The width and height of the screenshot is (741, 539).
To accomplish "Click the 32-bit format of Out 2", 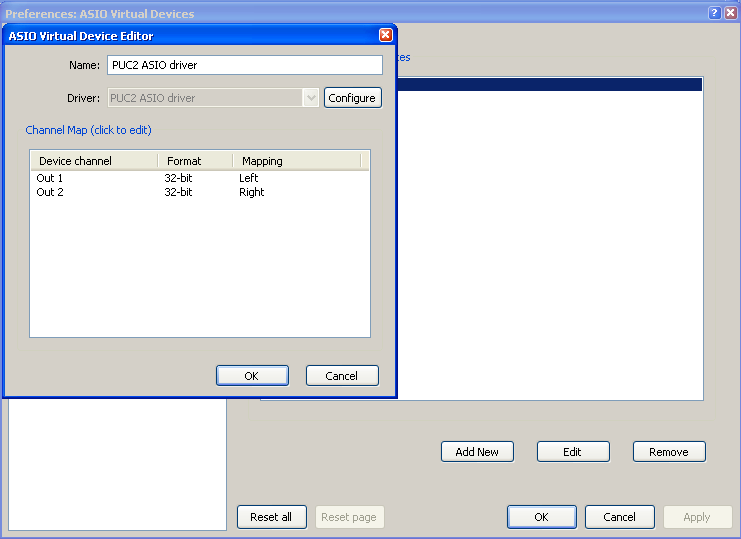I will [x=178, y=192].
